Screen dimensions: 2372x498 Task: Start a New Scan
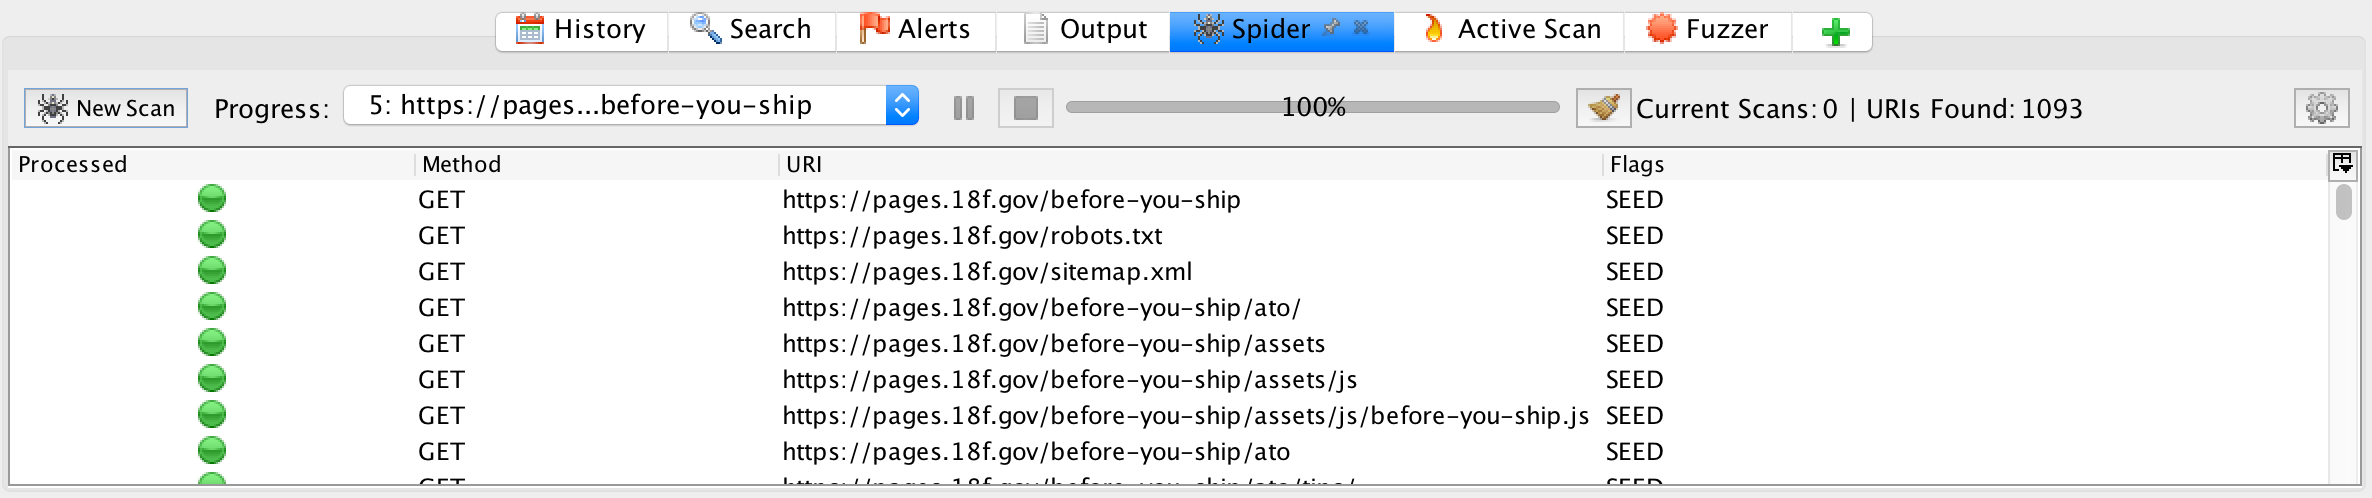pyautogui.click(x=106, y=108)
